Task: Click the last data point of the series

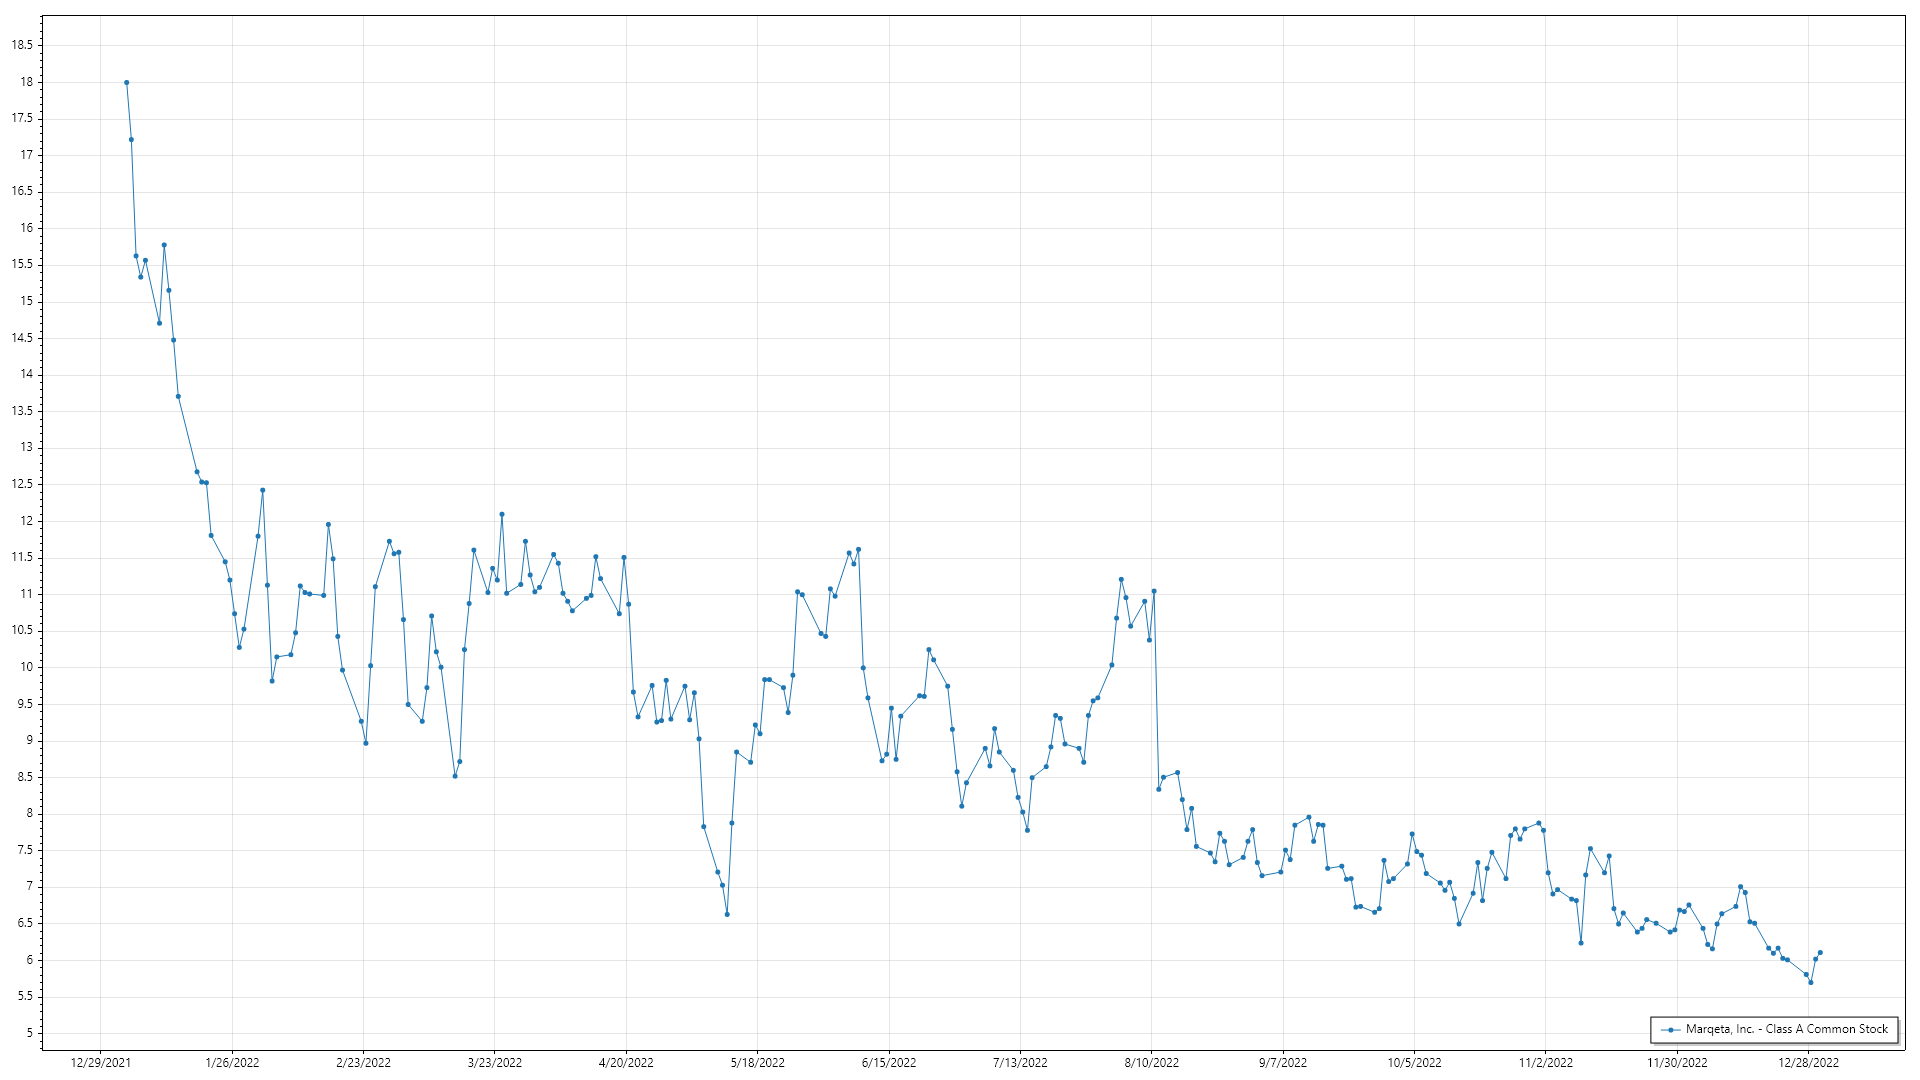Action: coord(1820,953)
